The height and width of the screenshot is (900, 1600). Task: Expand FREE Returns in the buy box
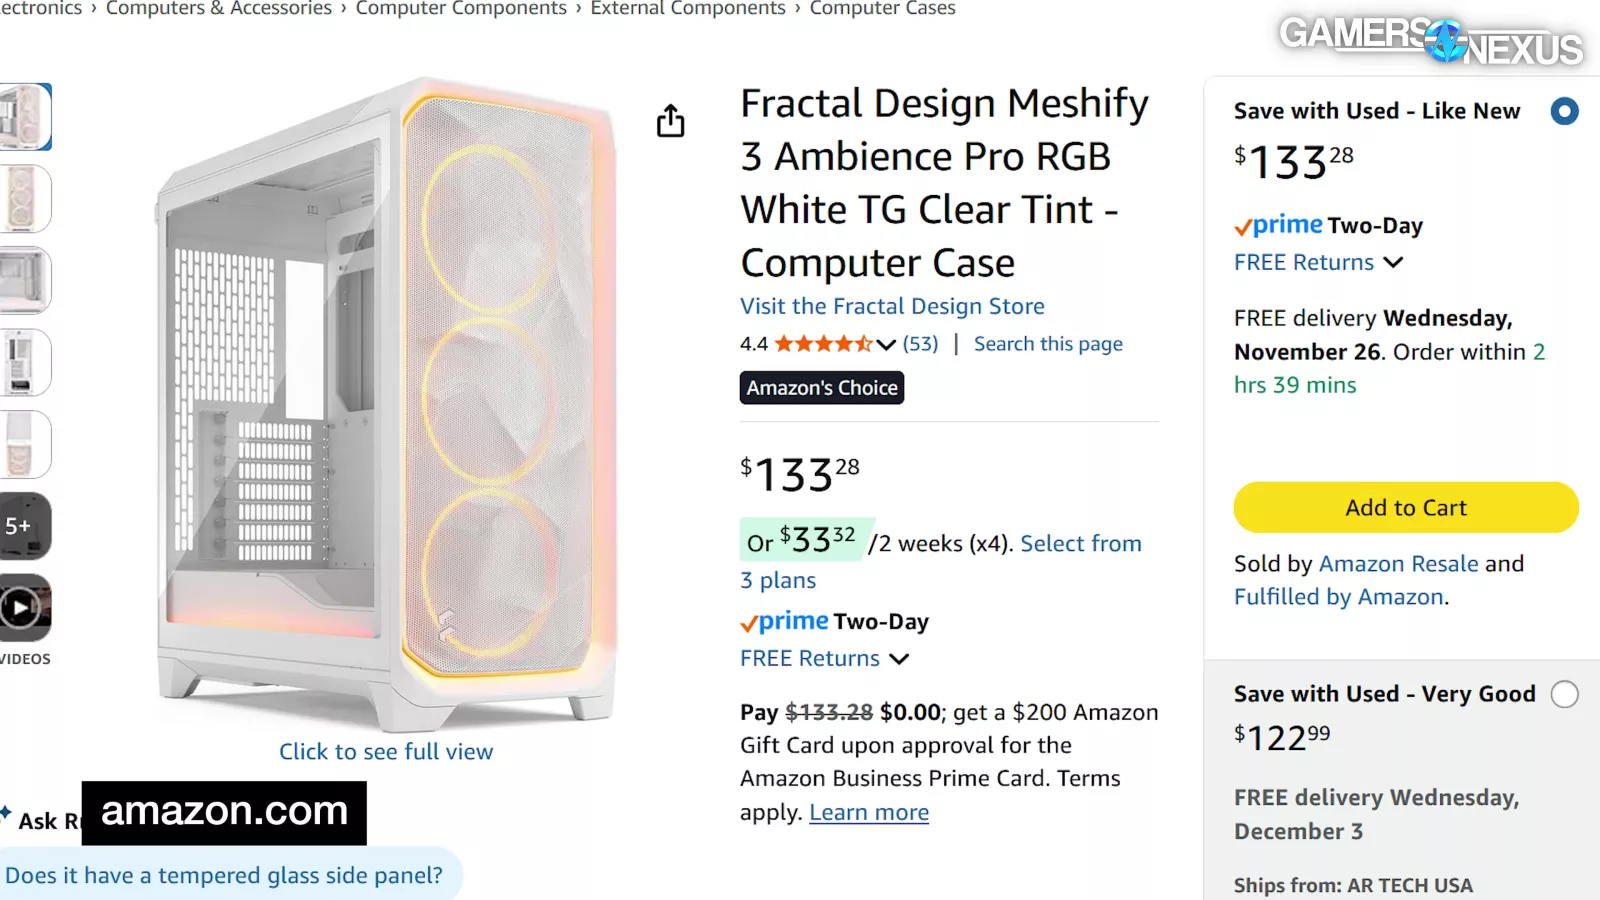click(1318, 262)
